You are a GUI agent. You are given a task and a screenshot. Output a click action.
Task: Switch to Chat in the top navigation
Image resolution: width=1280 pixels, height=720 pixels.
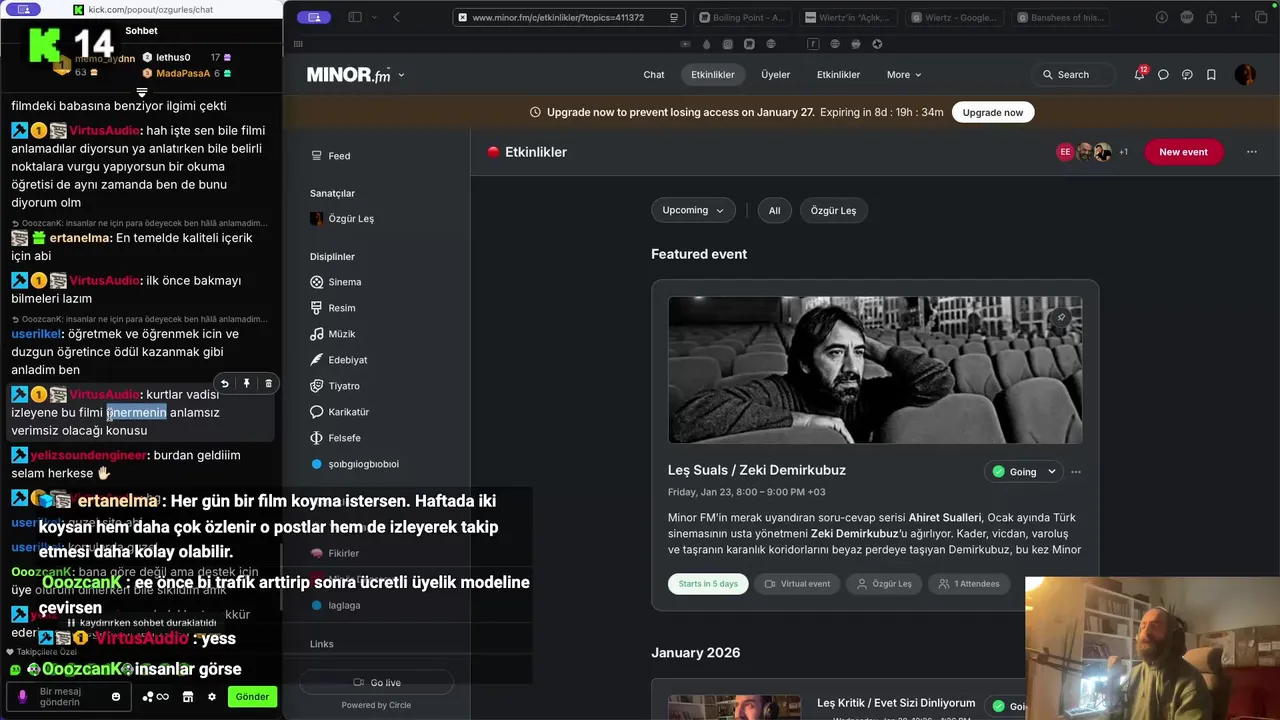[654, 75]
